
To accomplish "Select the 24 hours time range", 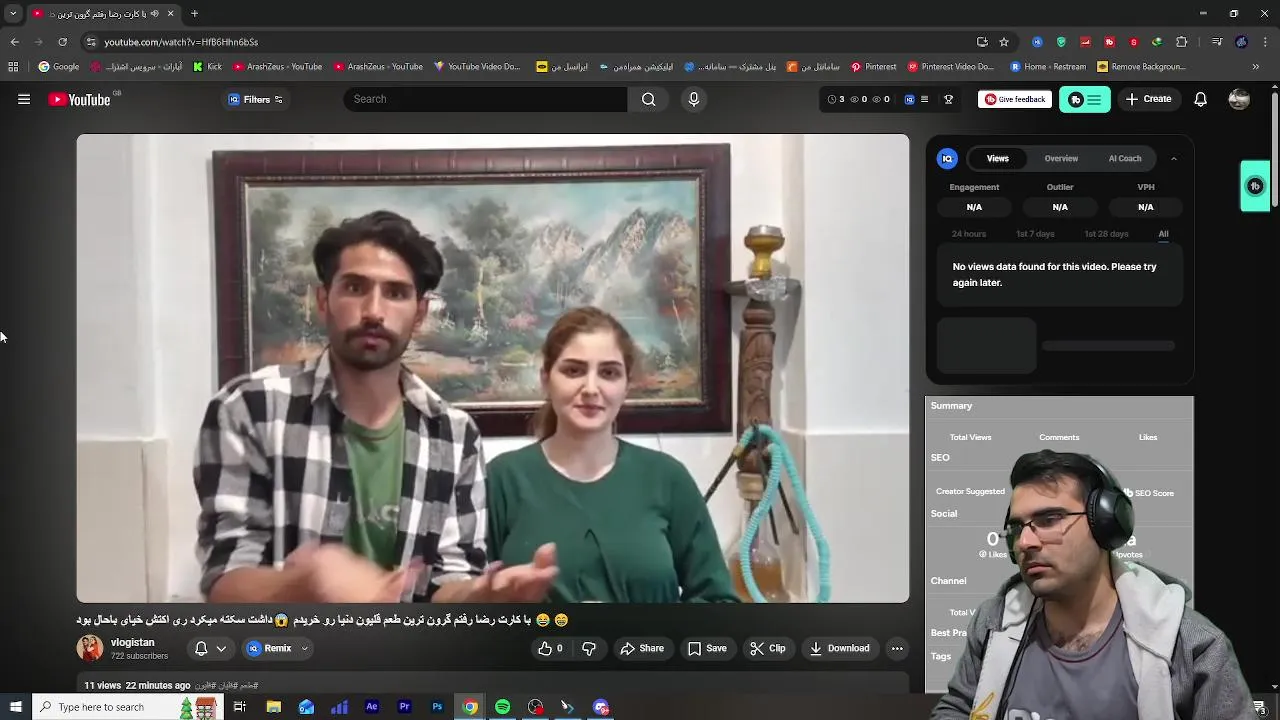I will [x=969, y=234].
